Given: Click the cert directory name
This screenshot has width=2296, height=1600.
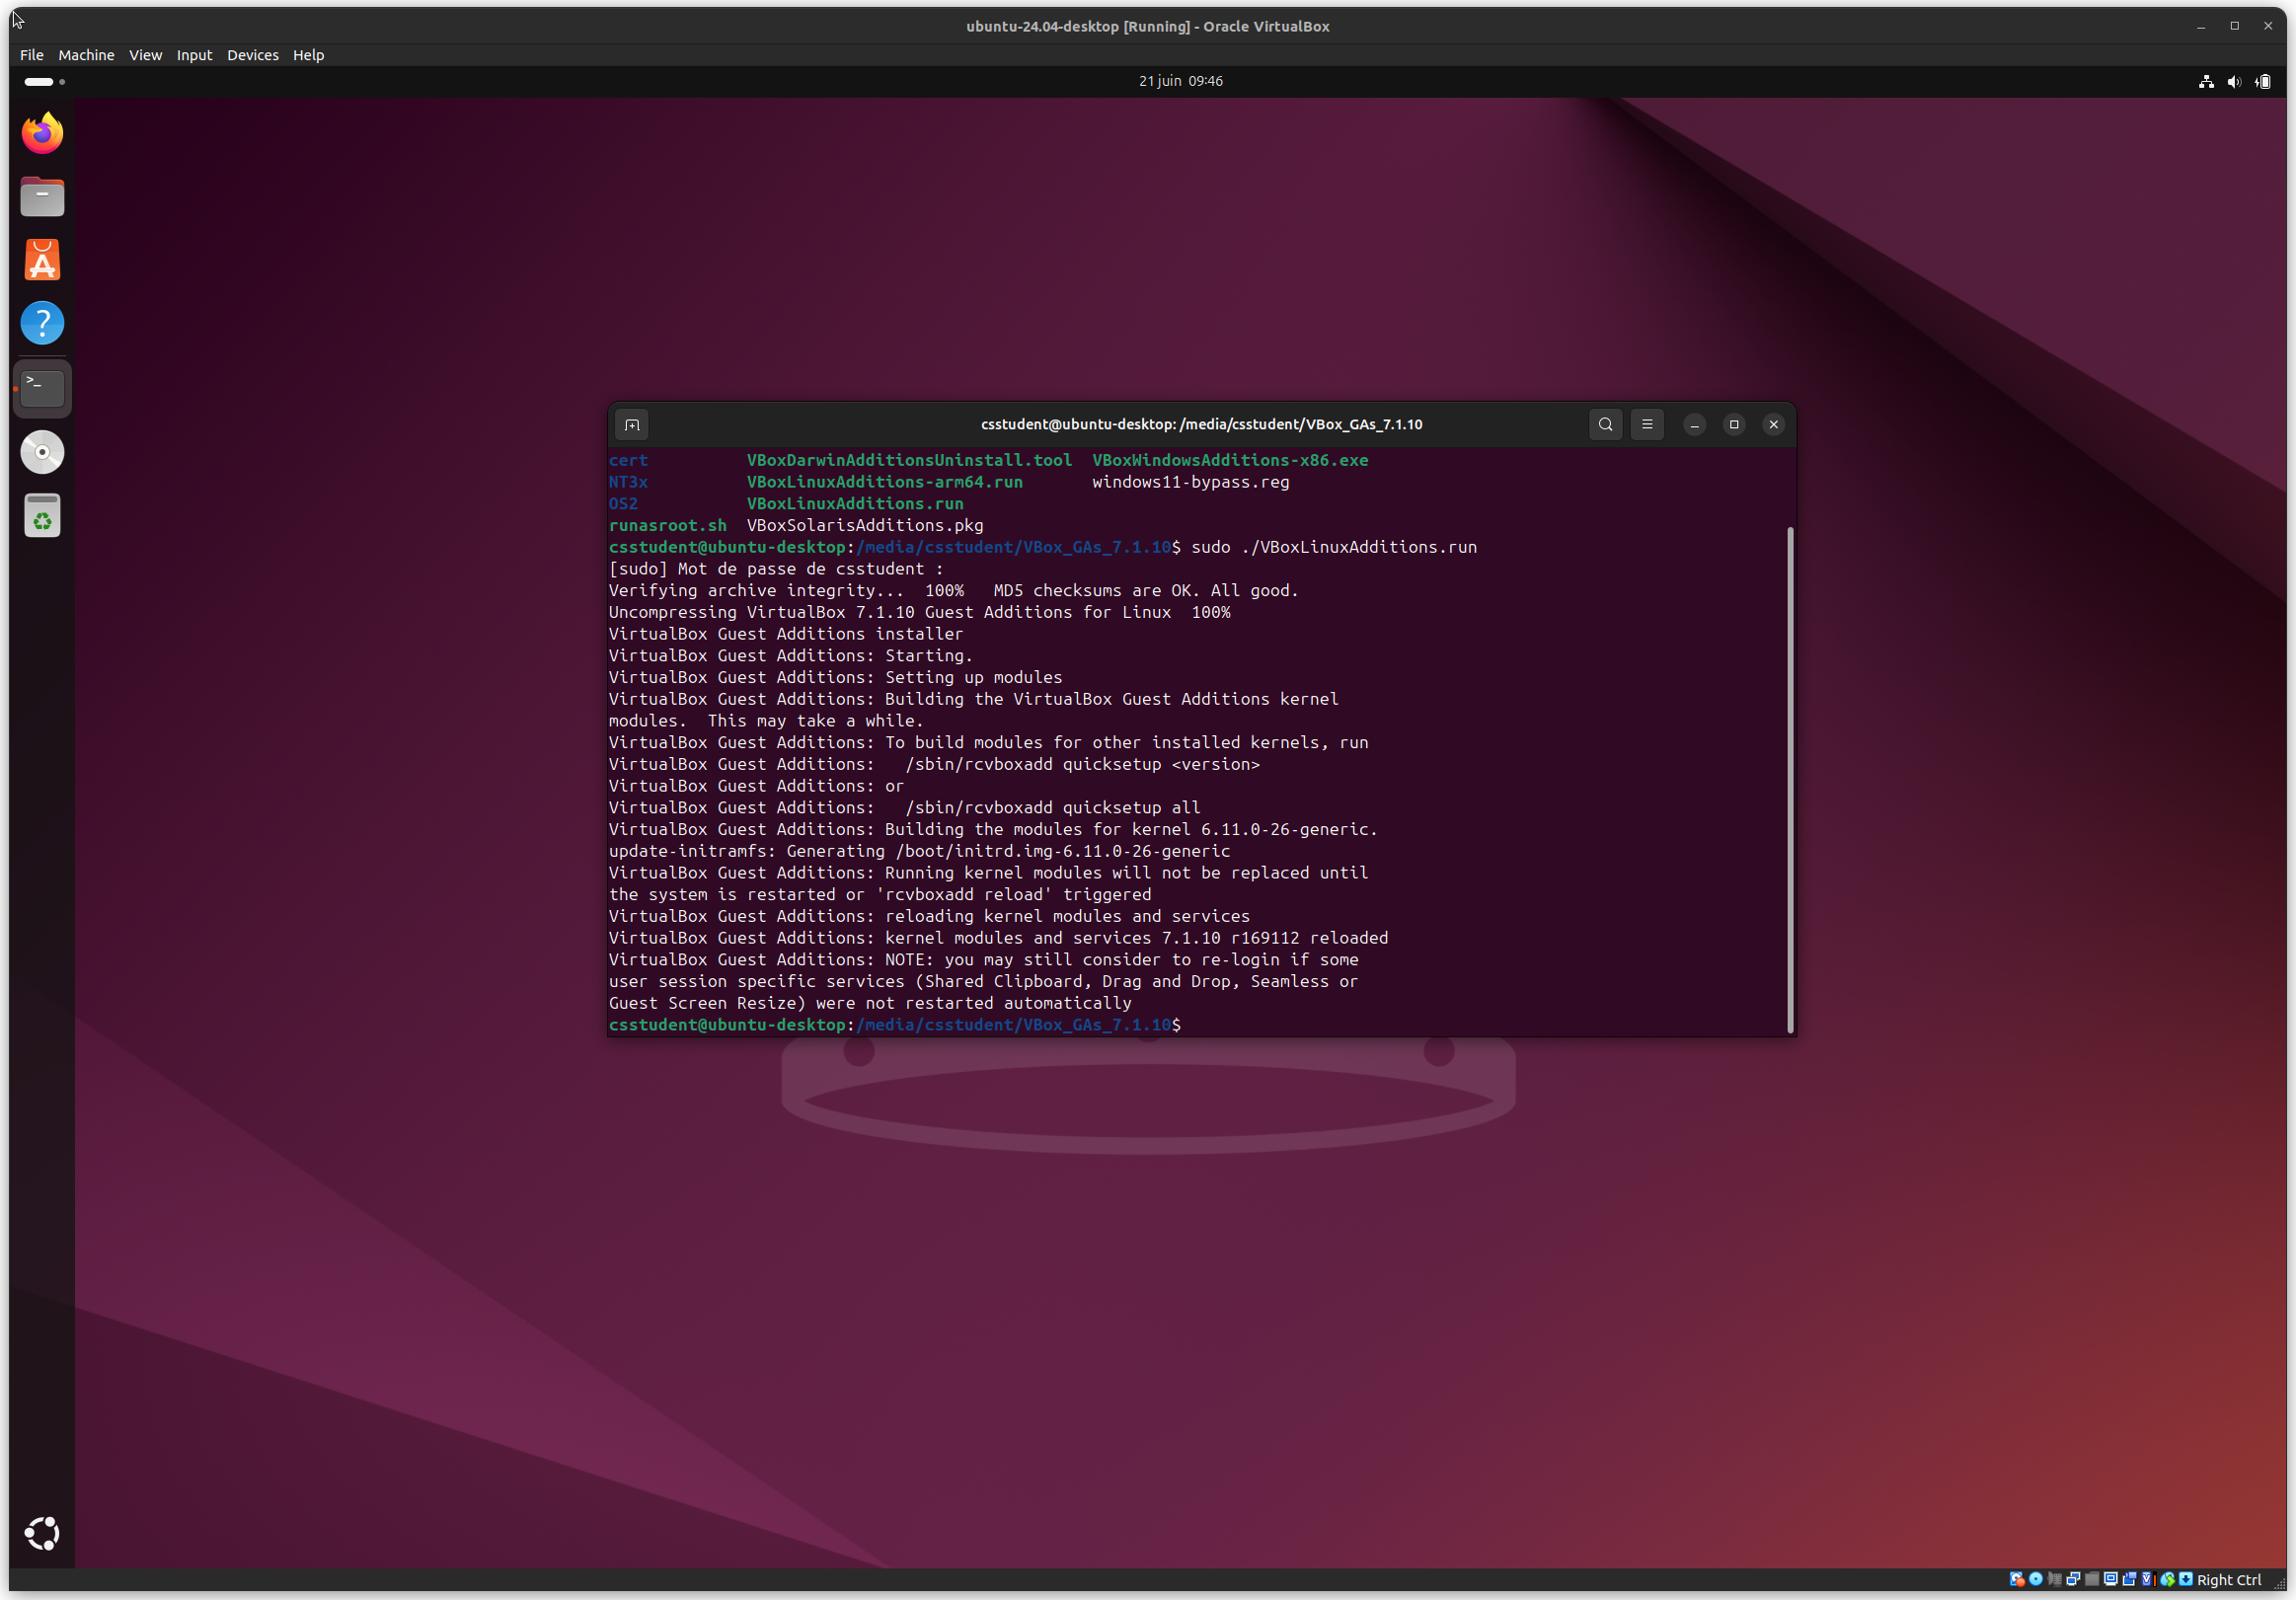Looking at the screenshot, I should [x=628, y=460].
